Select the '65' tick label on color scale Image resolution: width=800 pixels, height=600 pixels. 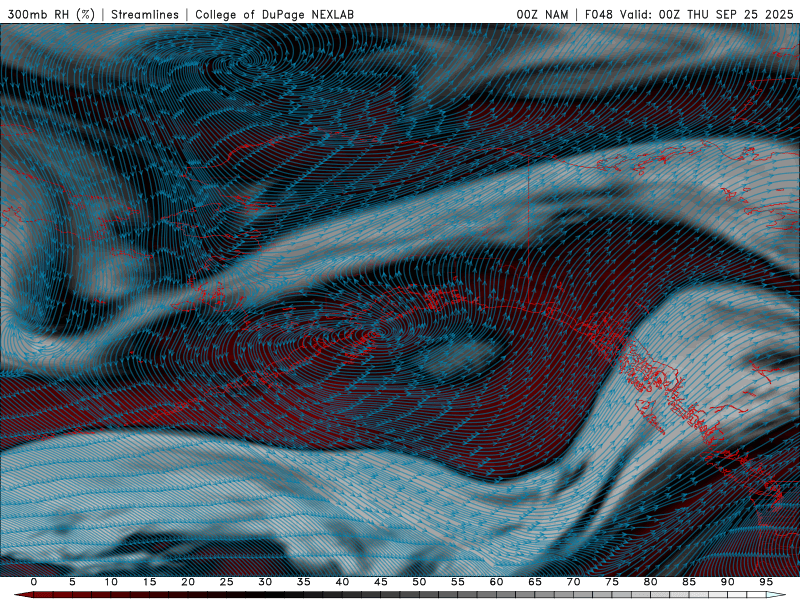(535, 582)
